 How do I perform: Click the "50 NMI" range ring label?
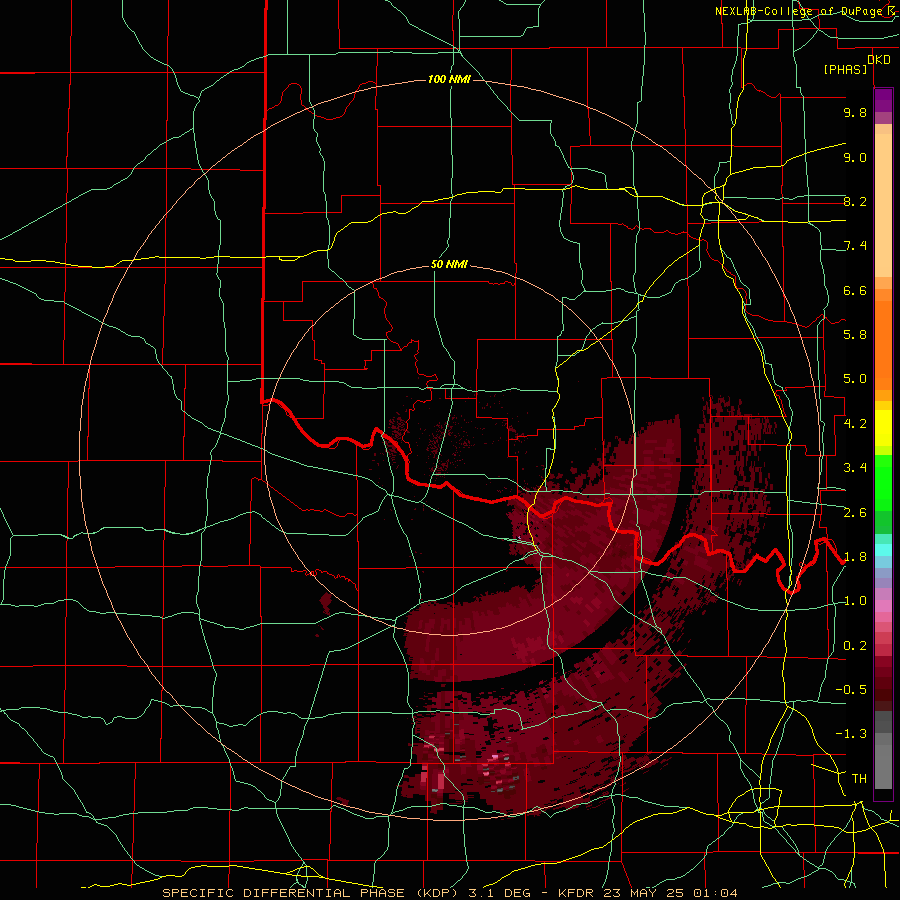click(x=449, y=265)
